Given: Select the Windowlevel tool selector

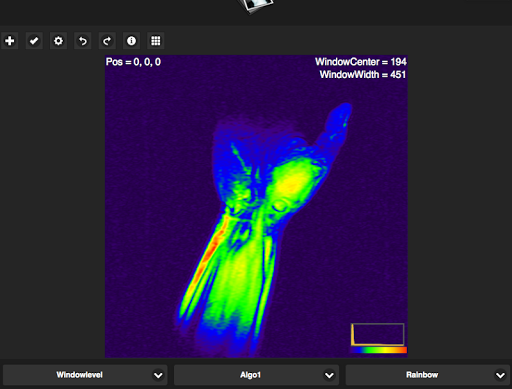Looking at the screenshot, I should [x=85, y=375].
